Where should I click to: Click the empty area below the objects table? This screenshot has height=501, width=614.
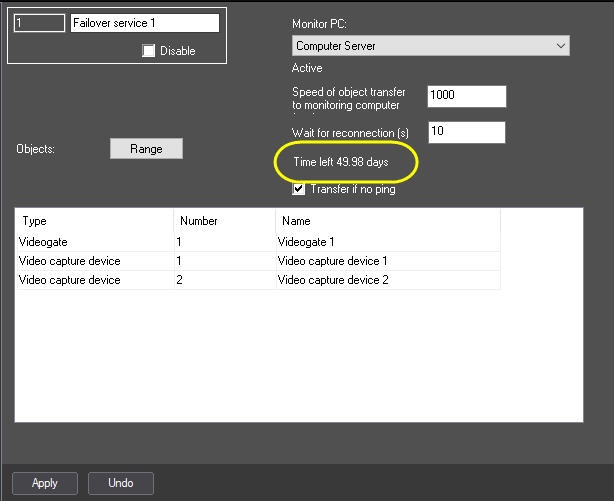click(x=298, y=360)
